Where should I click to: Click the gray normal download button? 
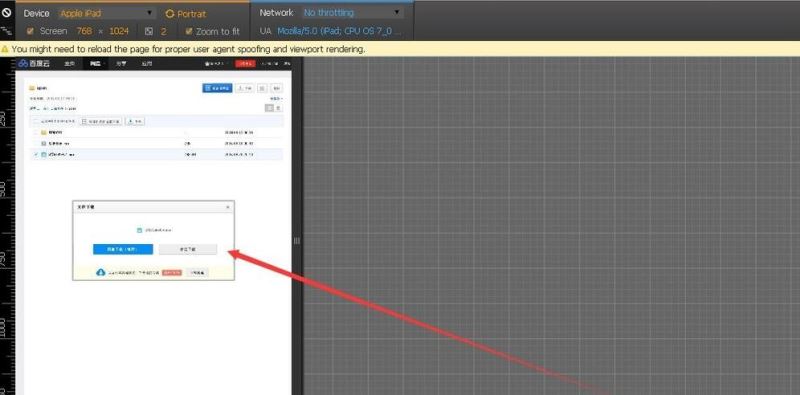point(188,249)
